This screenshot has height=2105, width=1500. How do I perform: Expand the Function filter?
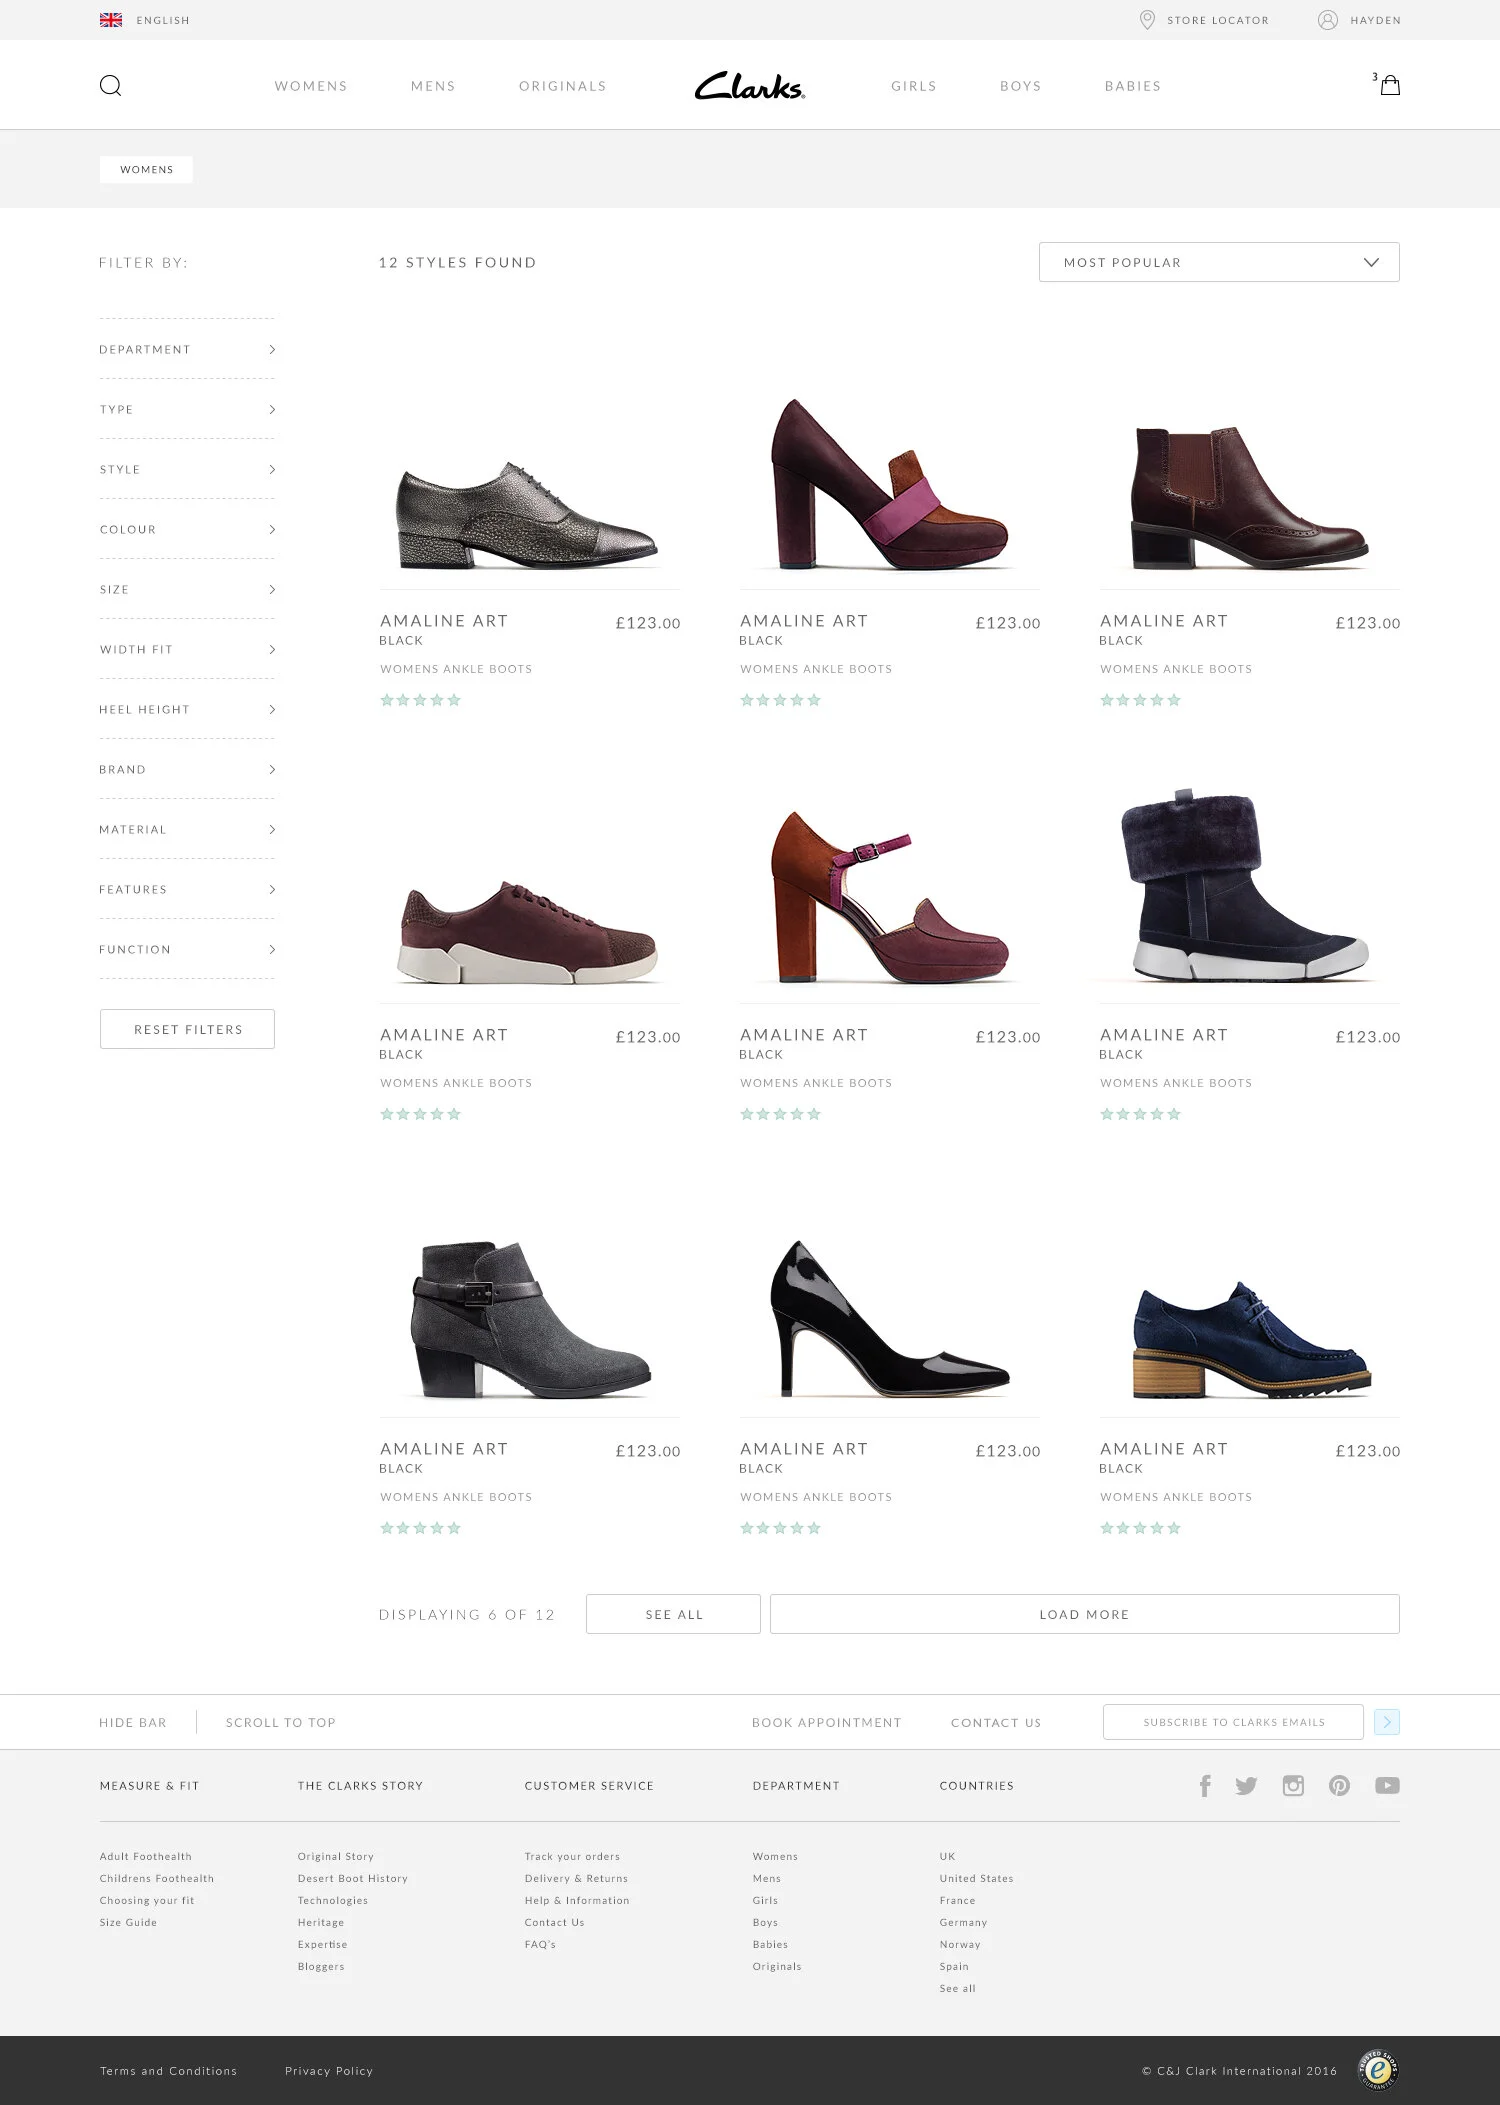(x=187, y=949)
